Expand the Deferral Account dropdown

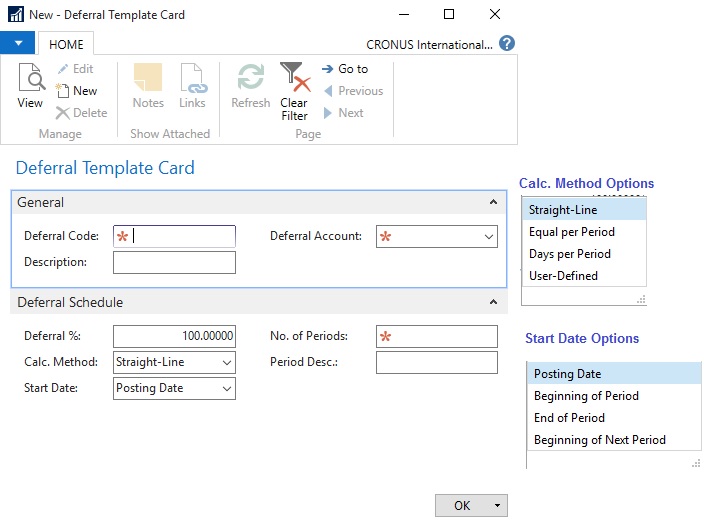pos(488,237)
